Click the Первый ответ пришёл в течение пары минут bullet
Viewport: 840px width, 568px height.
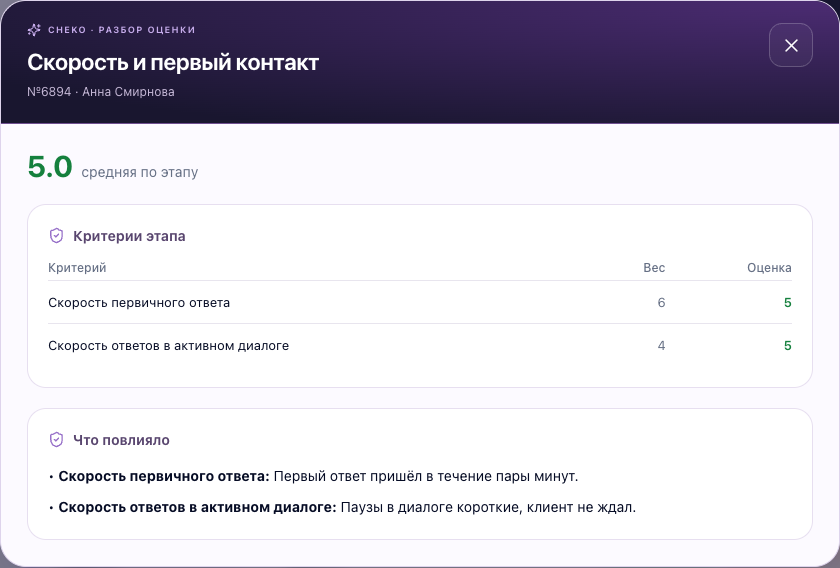click(x=314, y=476)
